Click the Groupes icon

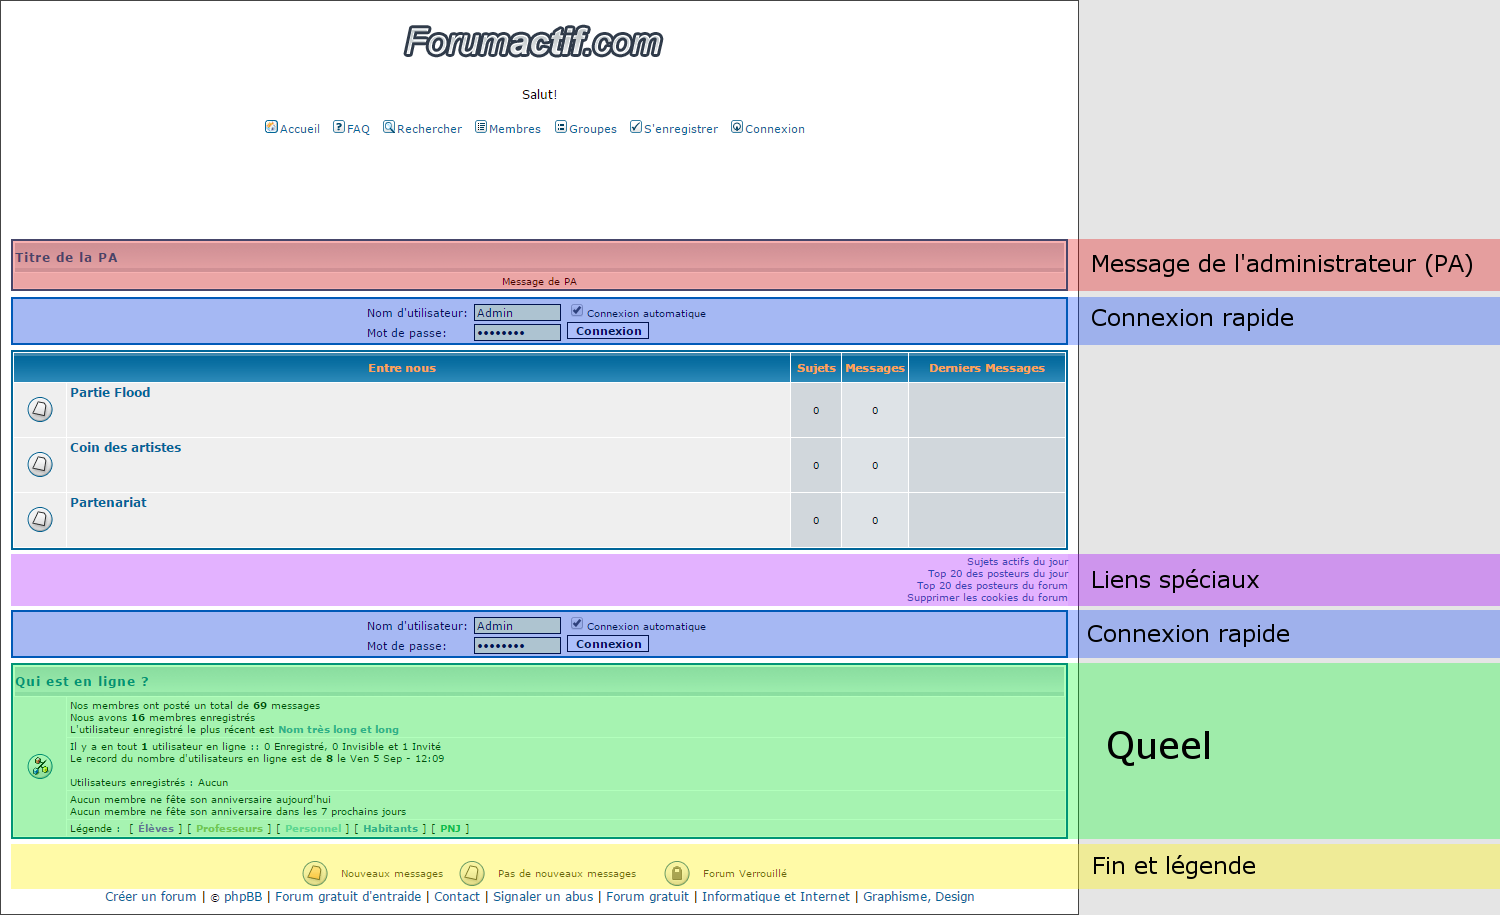(561, 127)
